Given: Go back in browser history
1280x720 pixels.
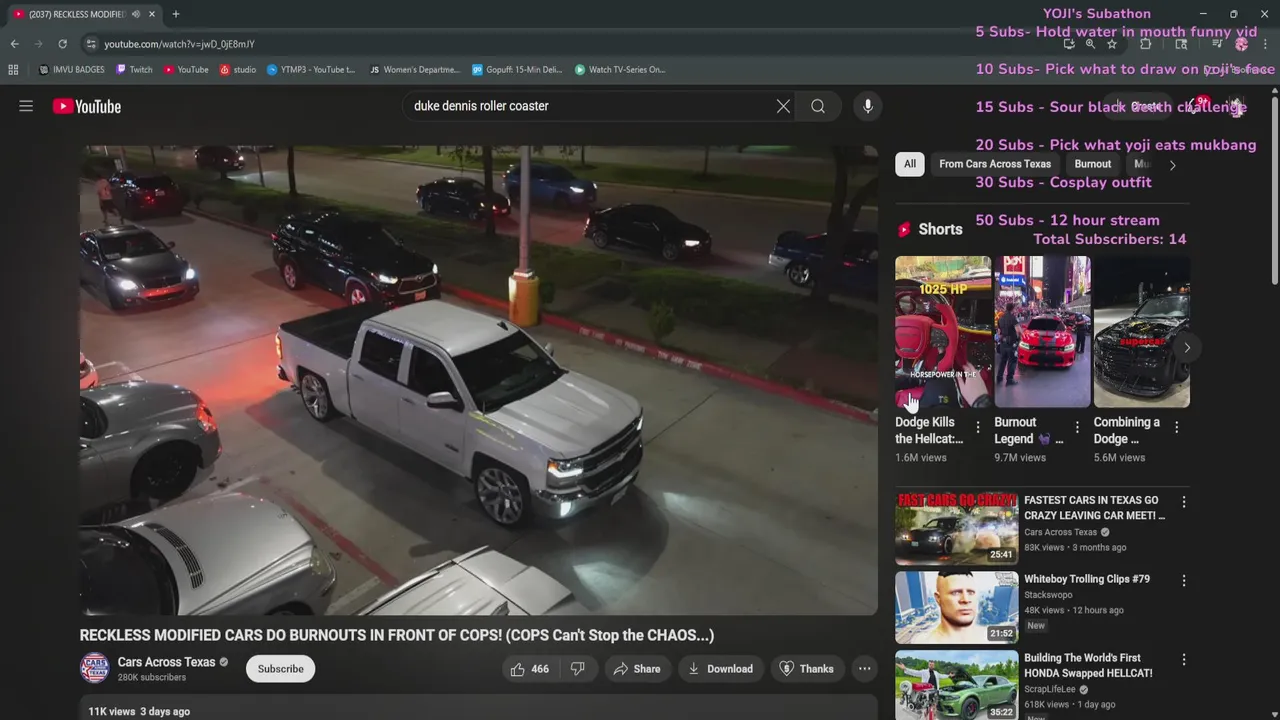Looking at the screenshot, I should point(14,44).
